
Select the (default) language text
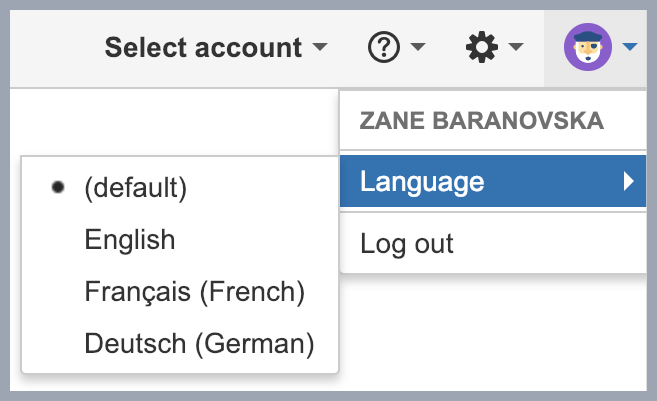click(136, 187)
